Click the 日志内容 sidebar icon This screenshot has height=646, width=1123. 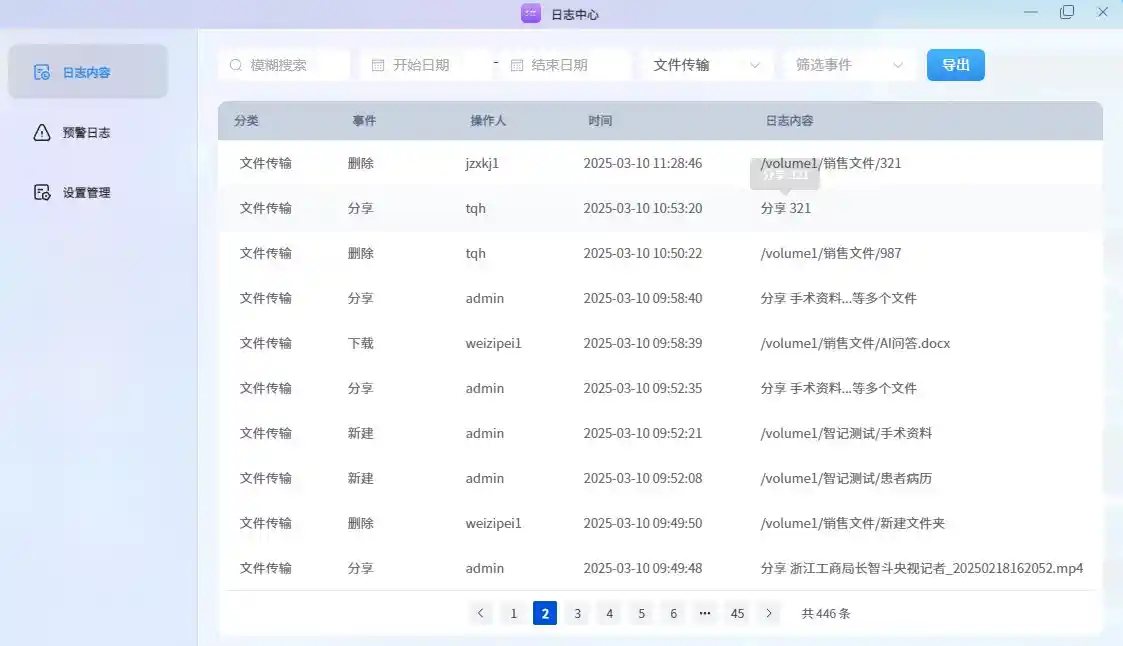(x=42, y=72)
